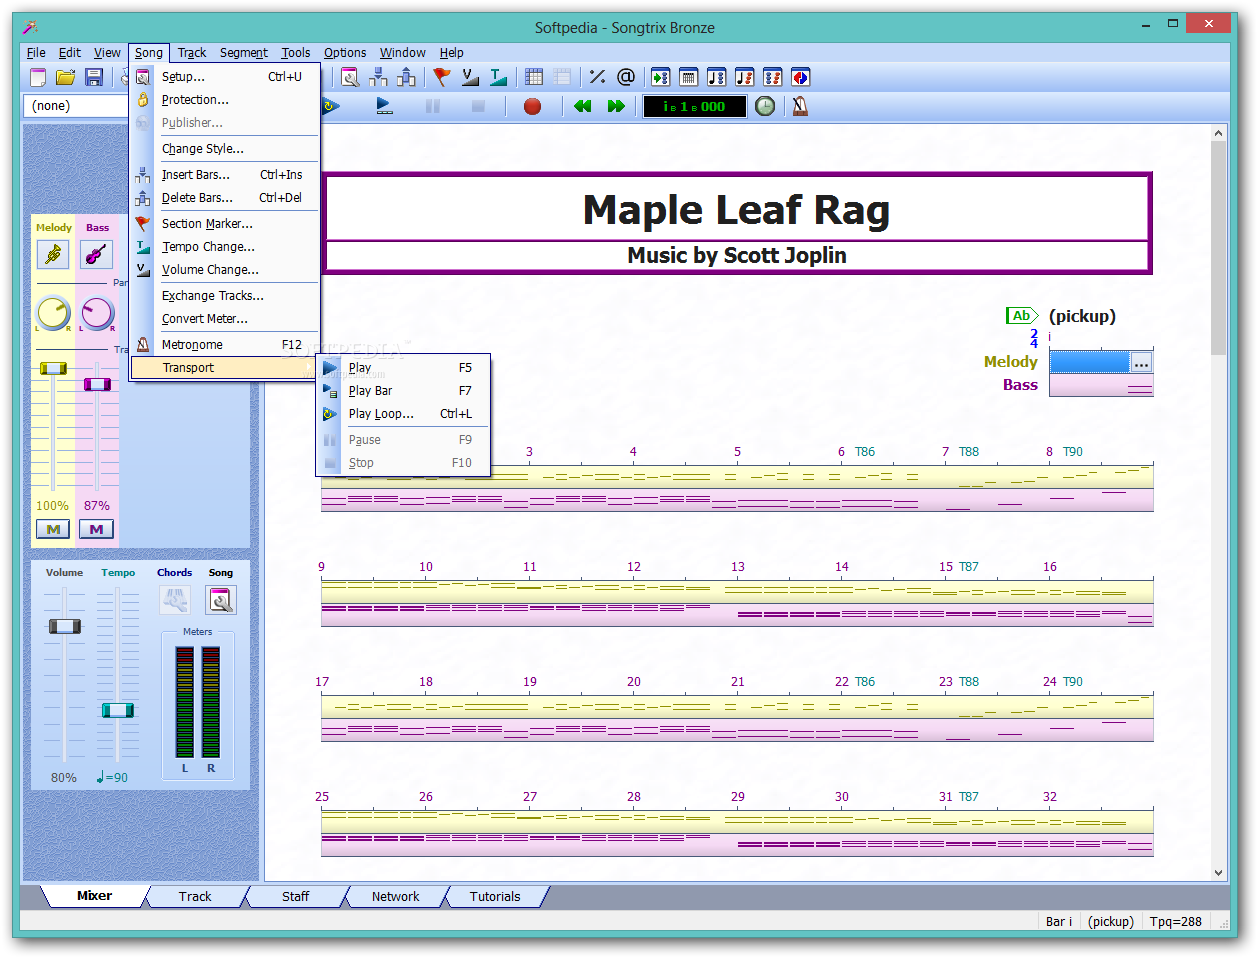Click the ellipsis button on Melody pickup
1258x958 pixels.
[x=1141, y=362]
